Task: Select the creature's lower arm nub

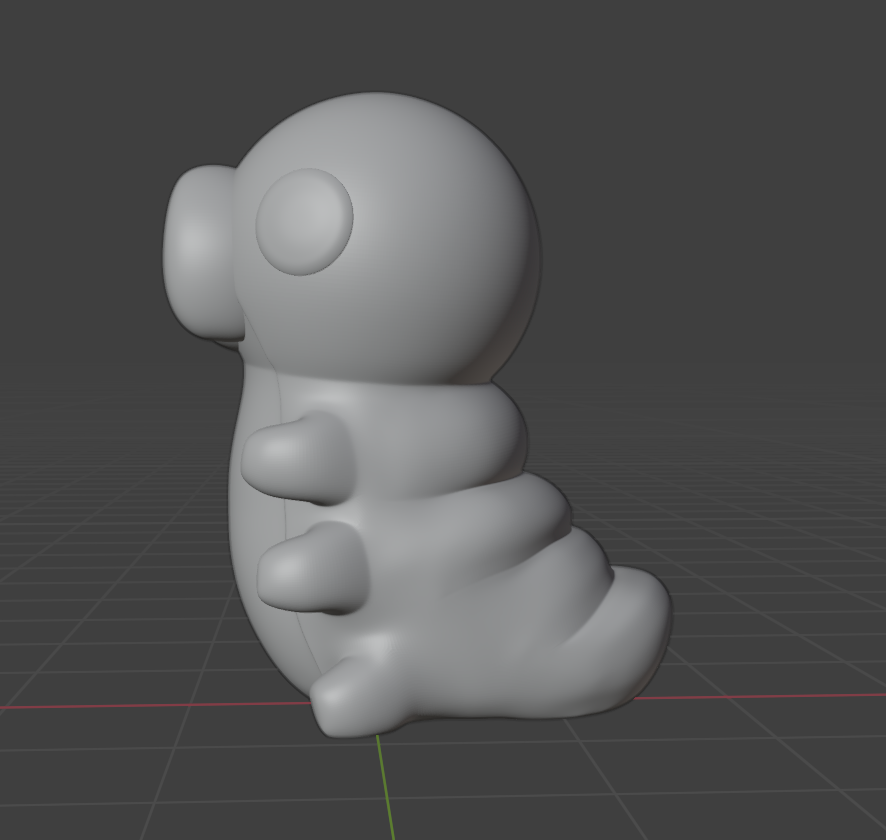Action: click(312, 568)
